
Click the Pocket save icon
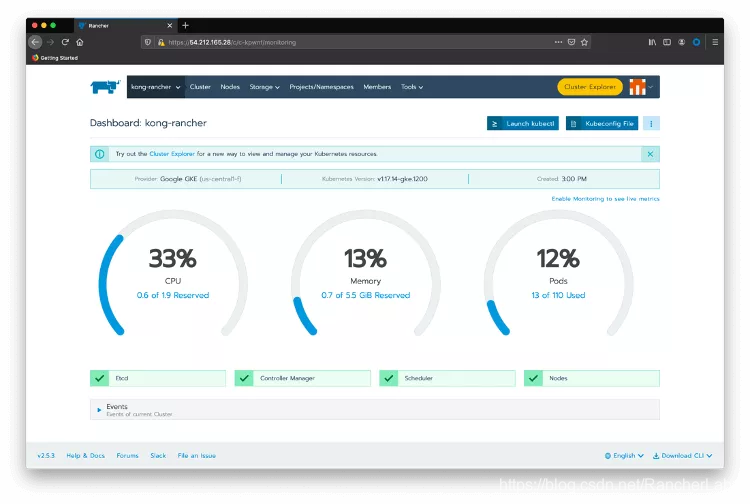click(x=571, y=42)
